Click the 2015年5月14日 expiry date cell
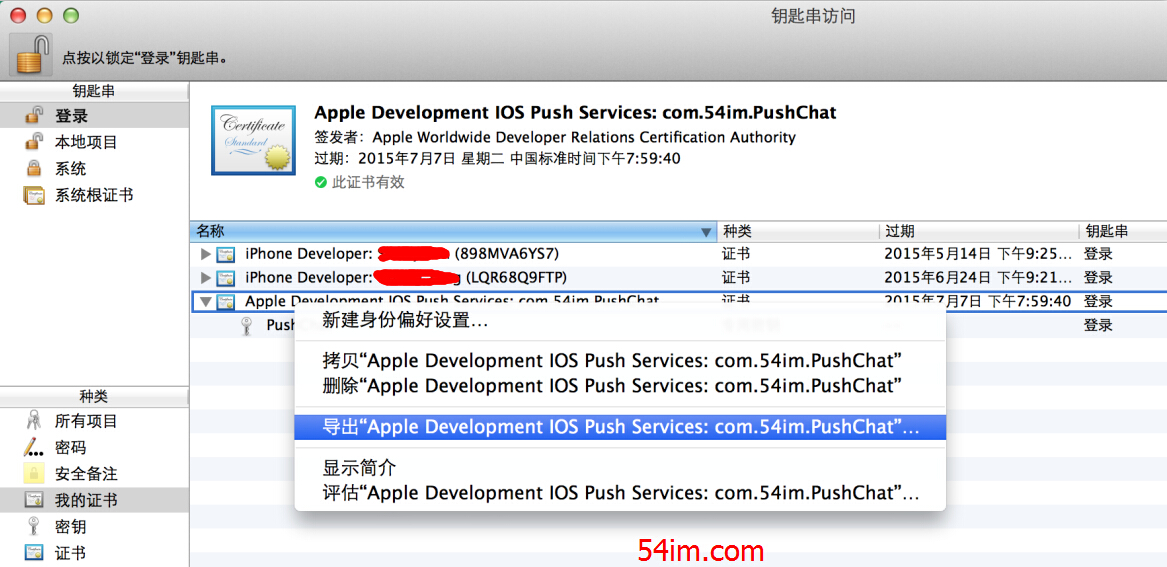Screen dimensions: 1167x567 coord(979,254)
